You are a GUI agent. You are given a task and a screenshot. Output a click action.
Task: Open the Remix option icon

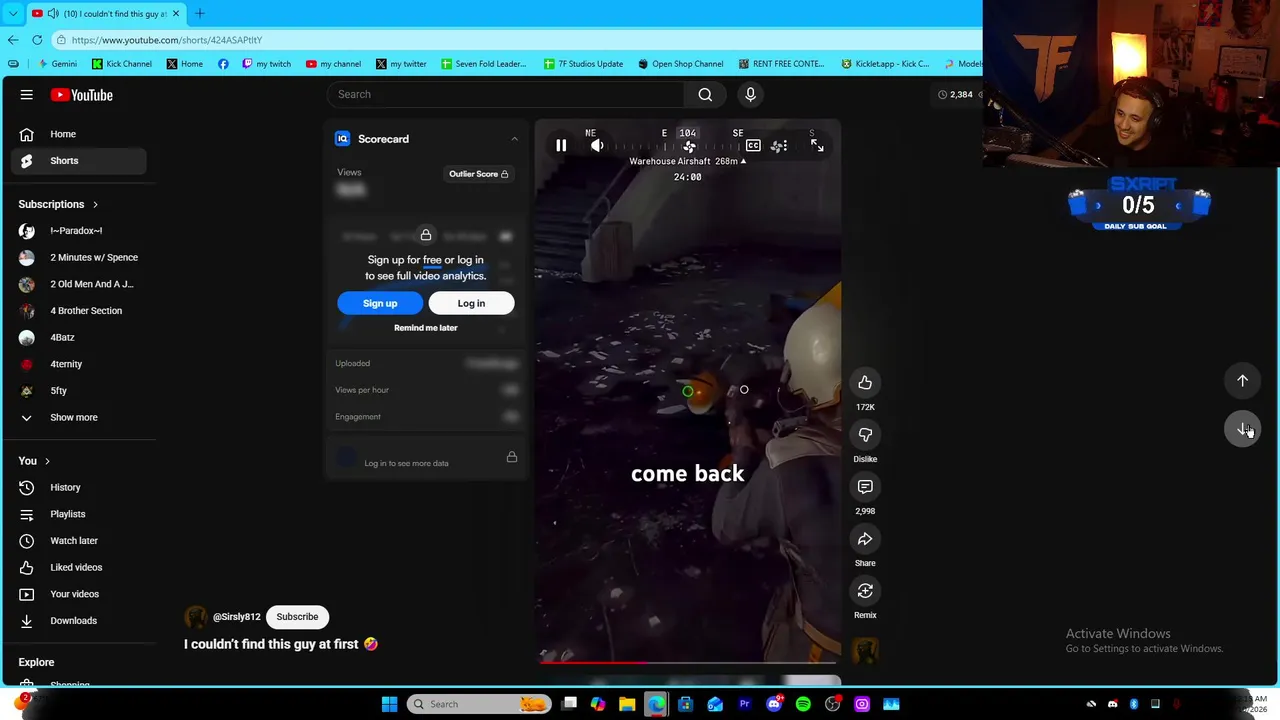point(865,591)
